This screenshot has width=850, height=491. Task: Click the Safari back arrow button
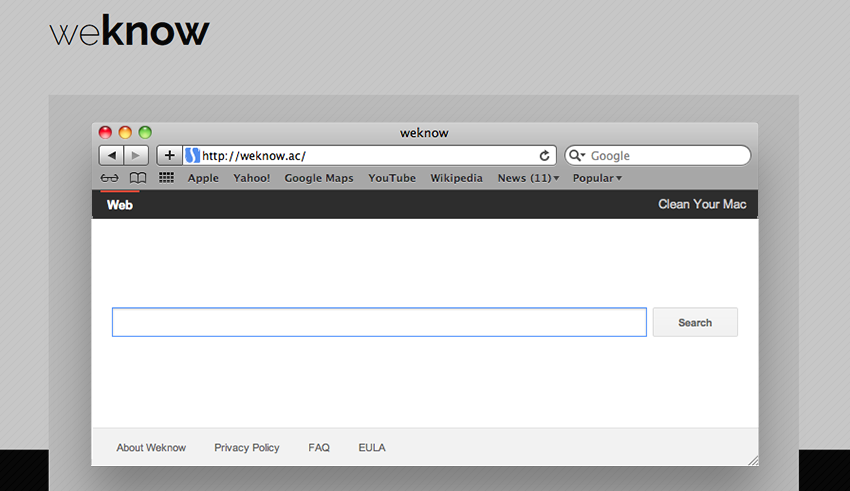point(111,156)
